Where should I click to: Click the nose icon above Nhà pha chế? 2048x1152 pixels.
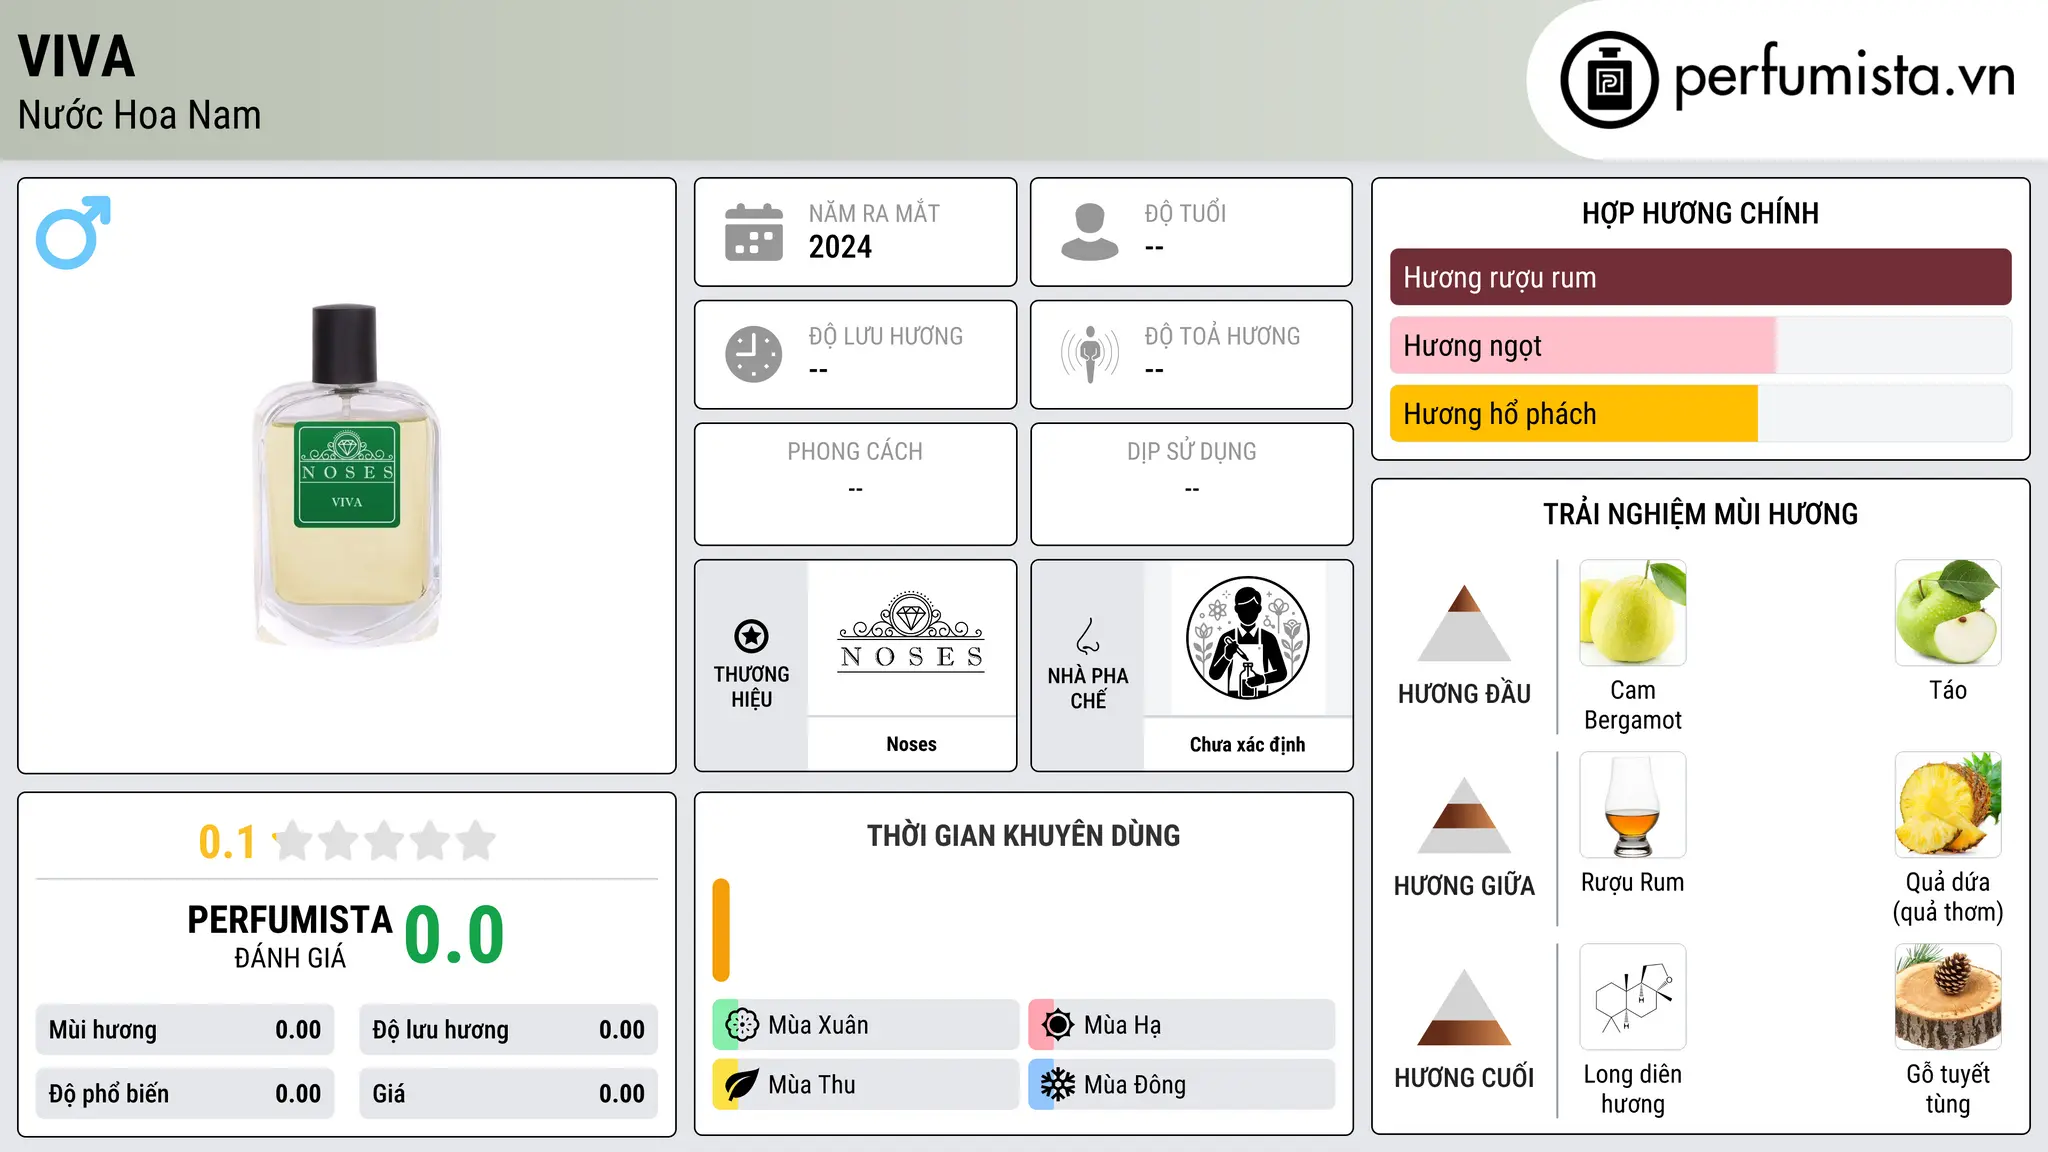tap(1088, 636)
